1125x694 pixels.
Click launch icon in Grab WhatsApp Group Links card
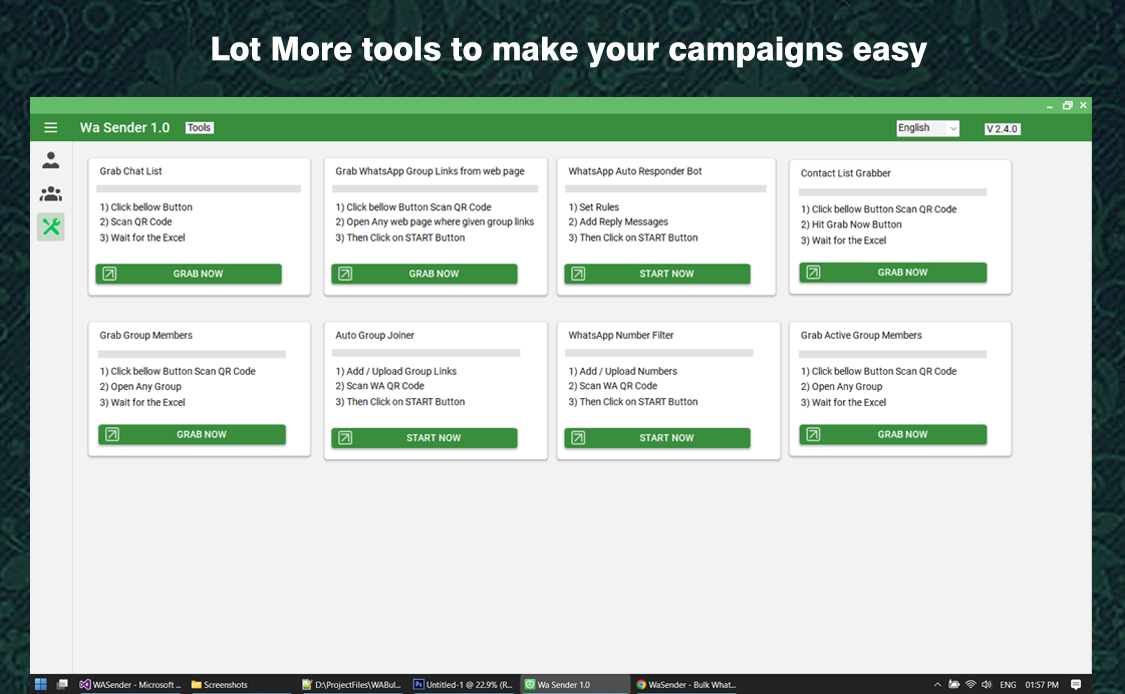pyautogui.click(x=345, y=273)
